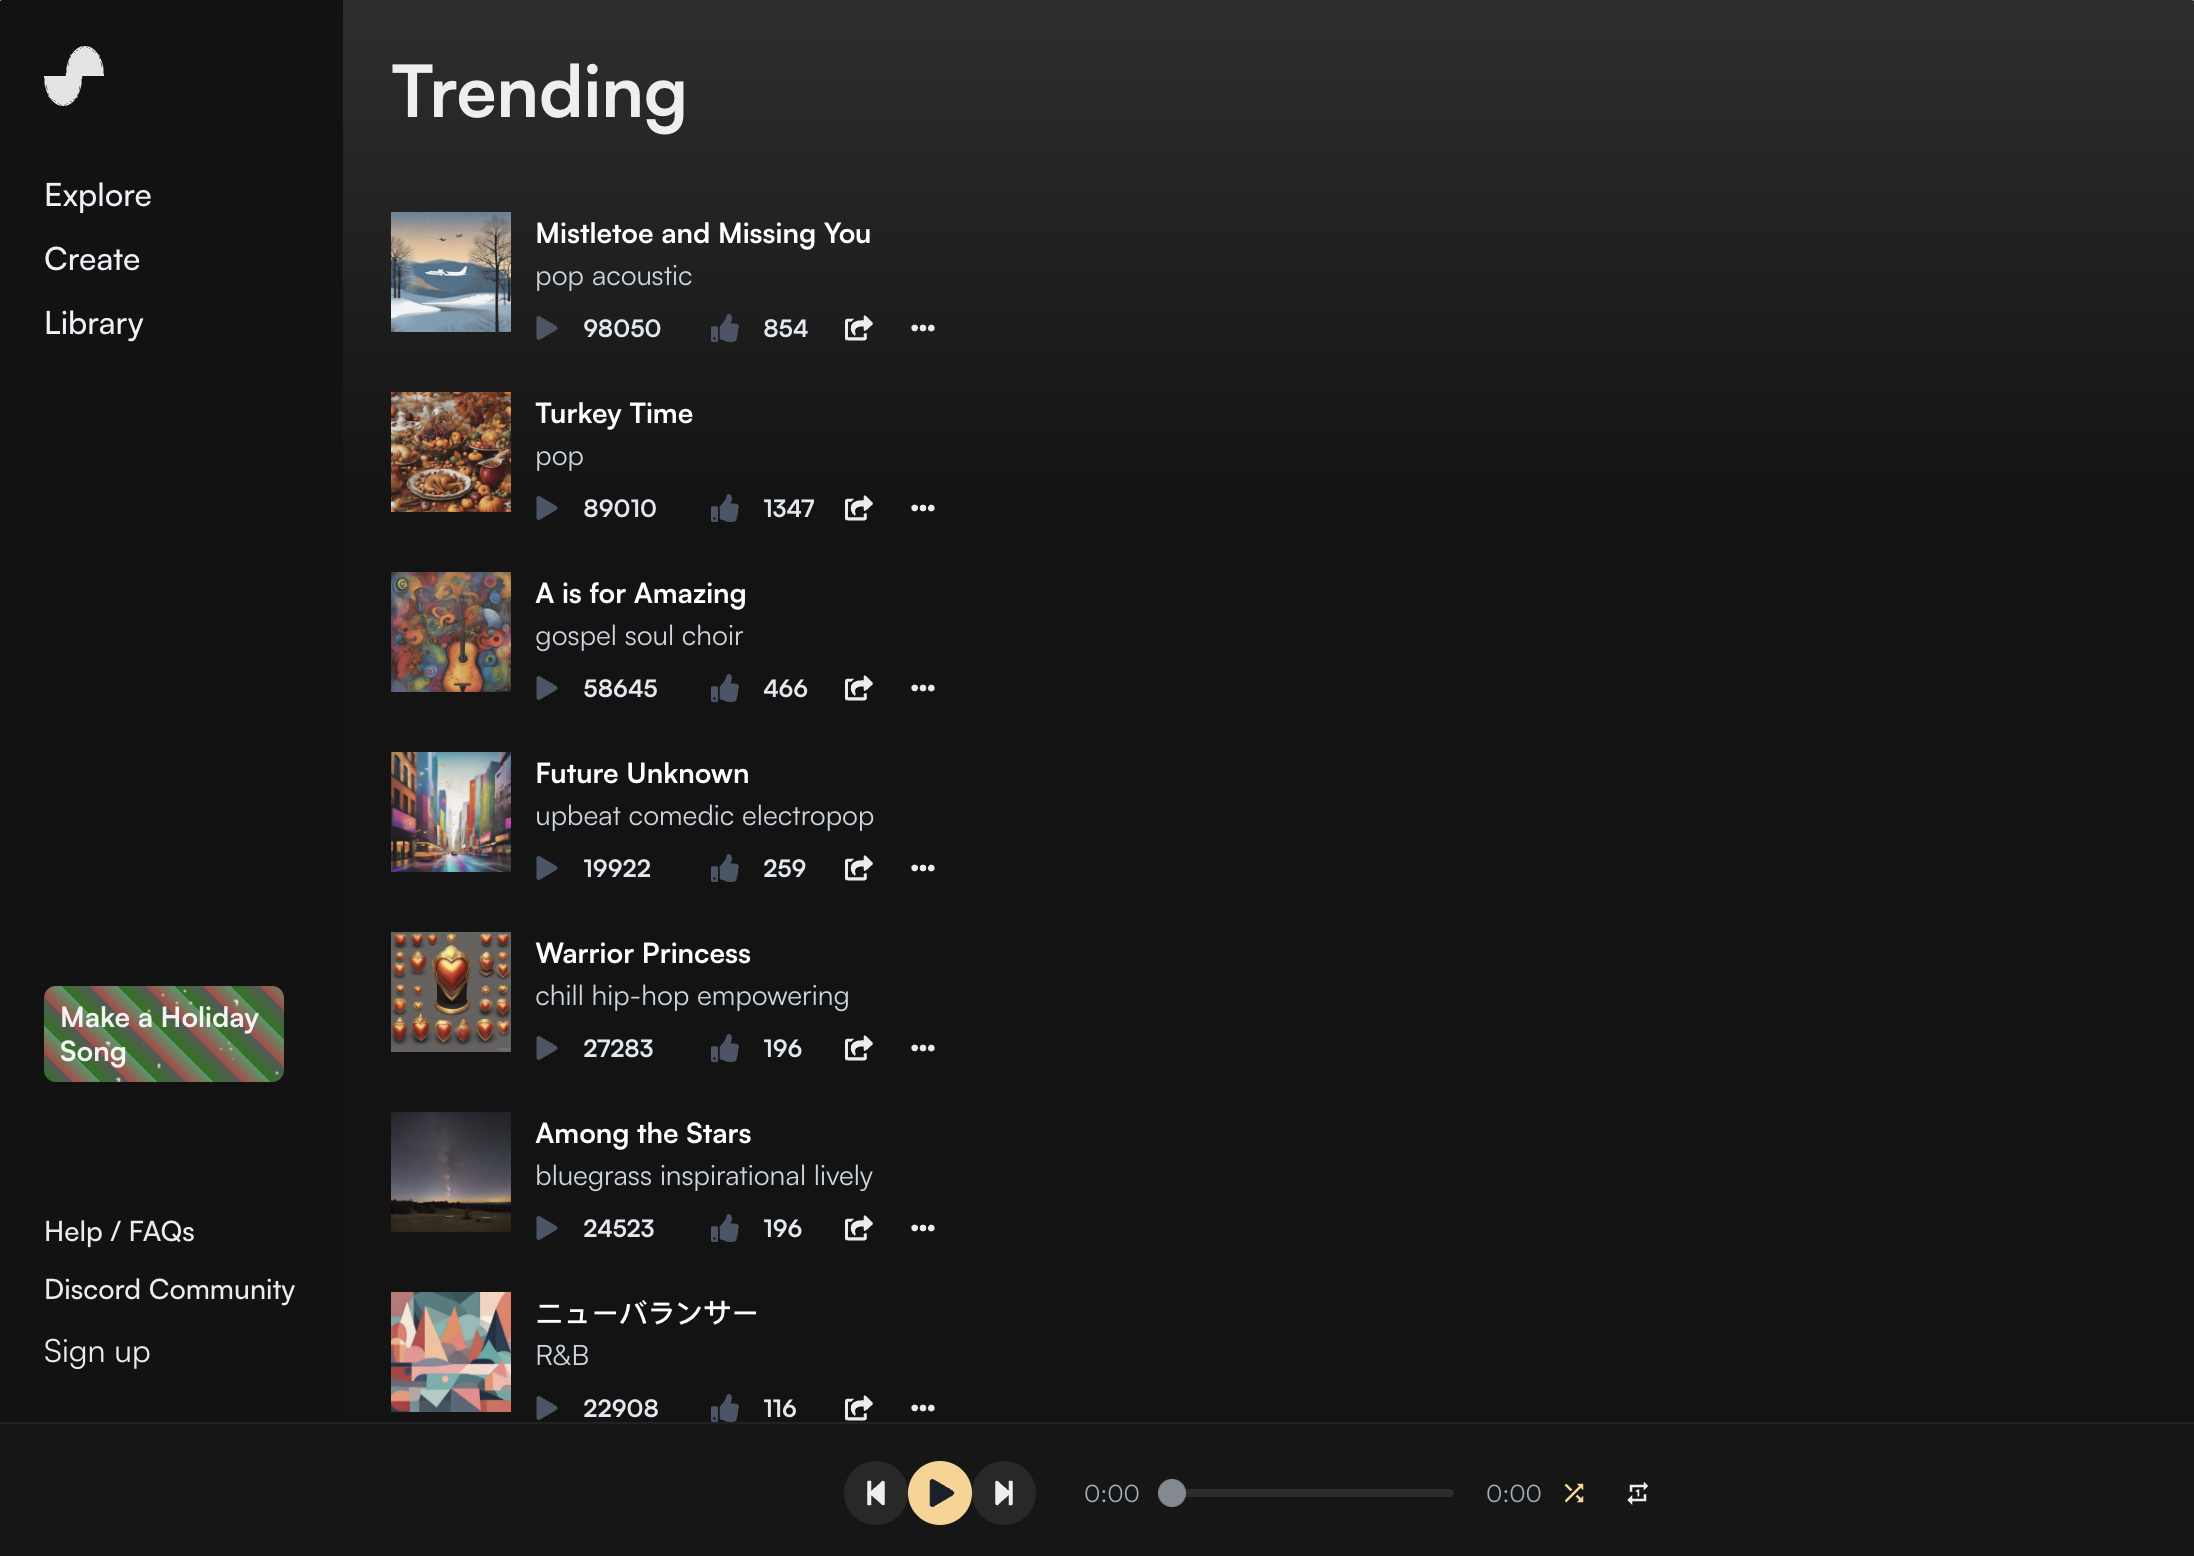
Task: Expand three-dot menu for Mistletoe song
Action: coord(922,328)
